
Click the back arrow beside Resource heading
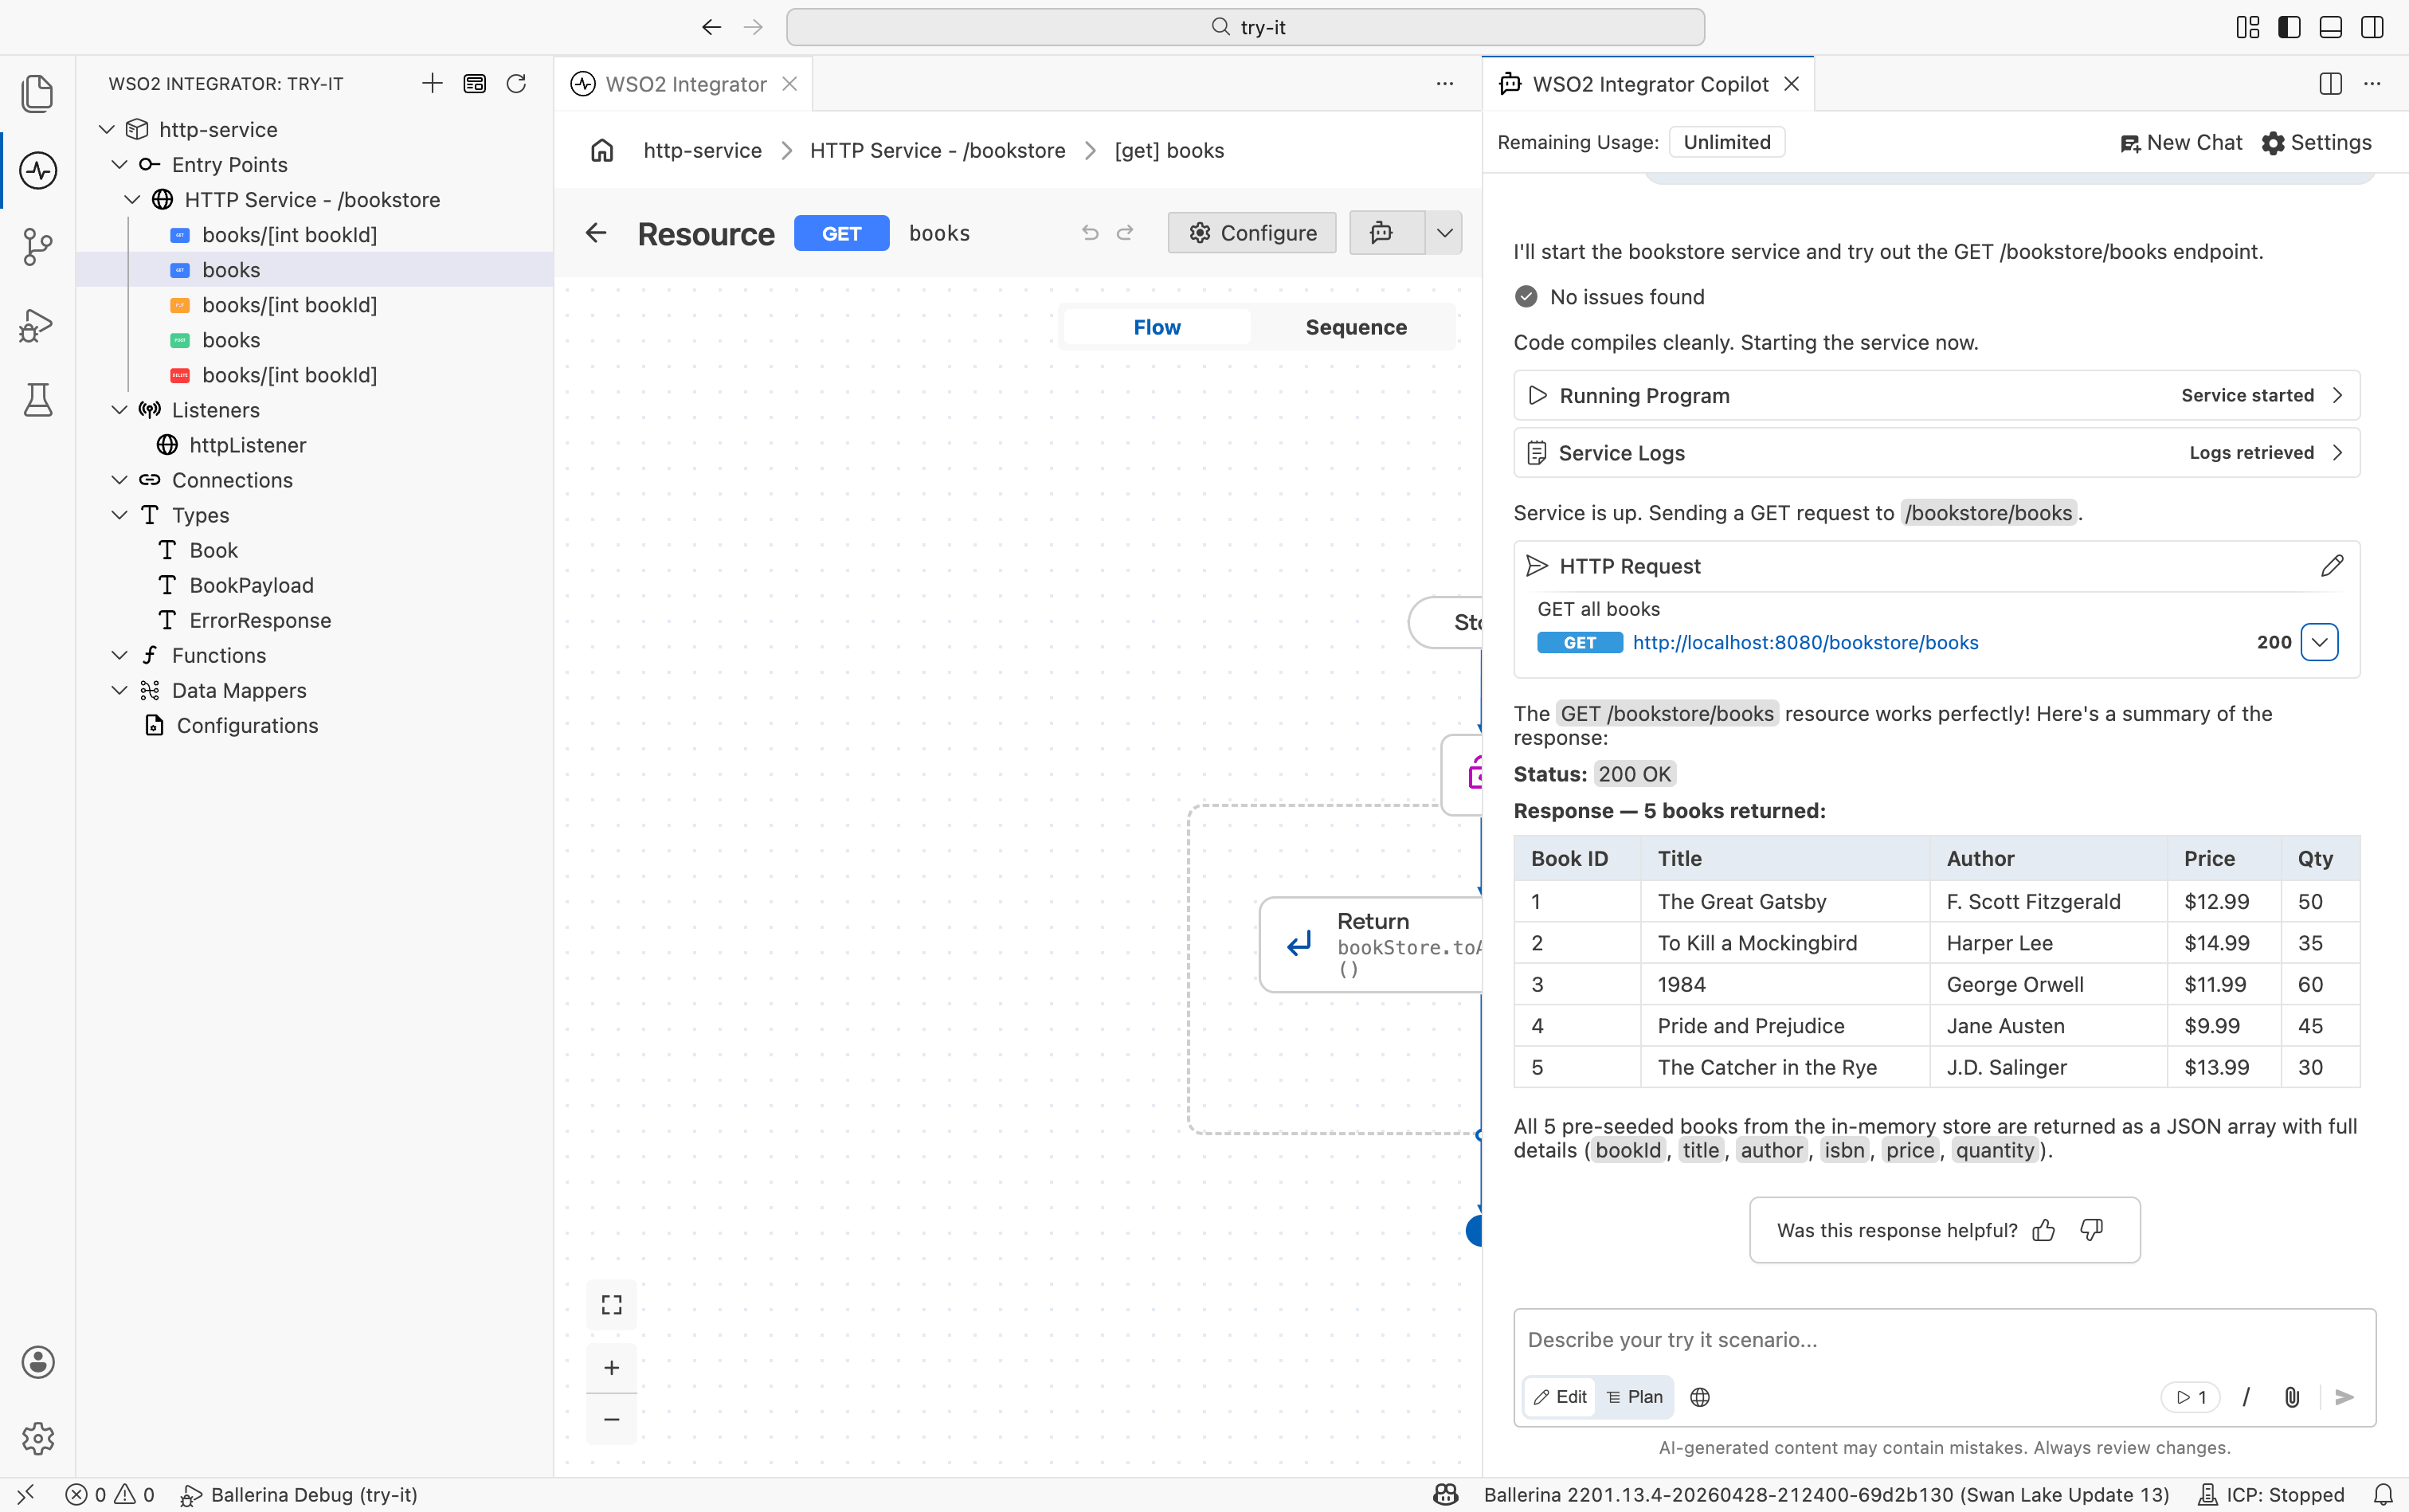(596, 233)
